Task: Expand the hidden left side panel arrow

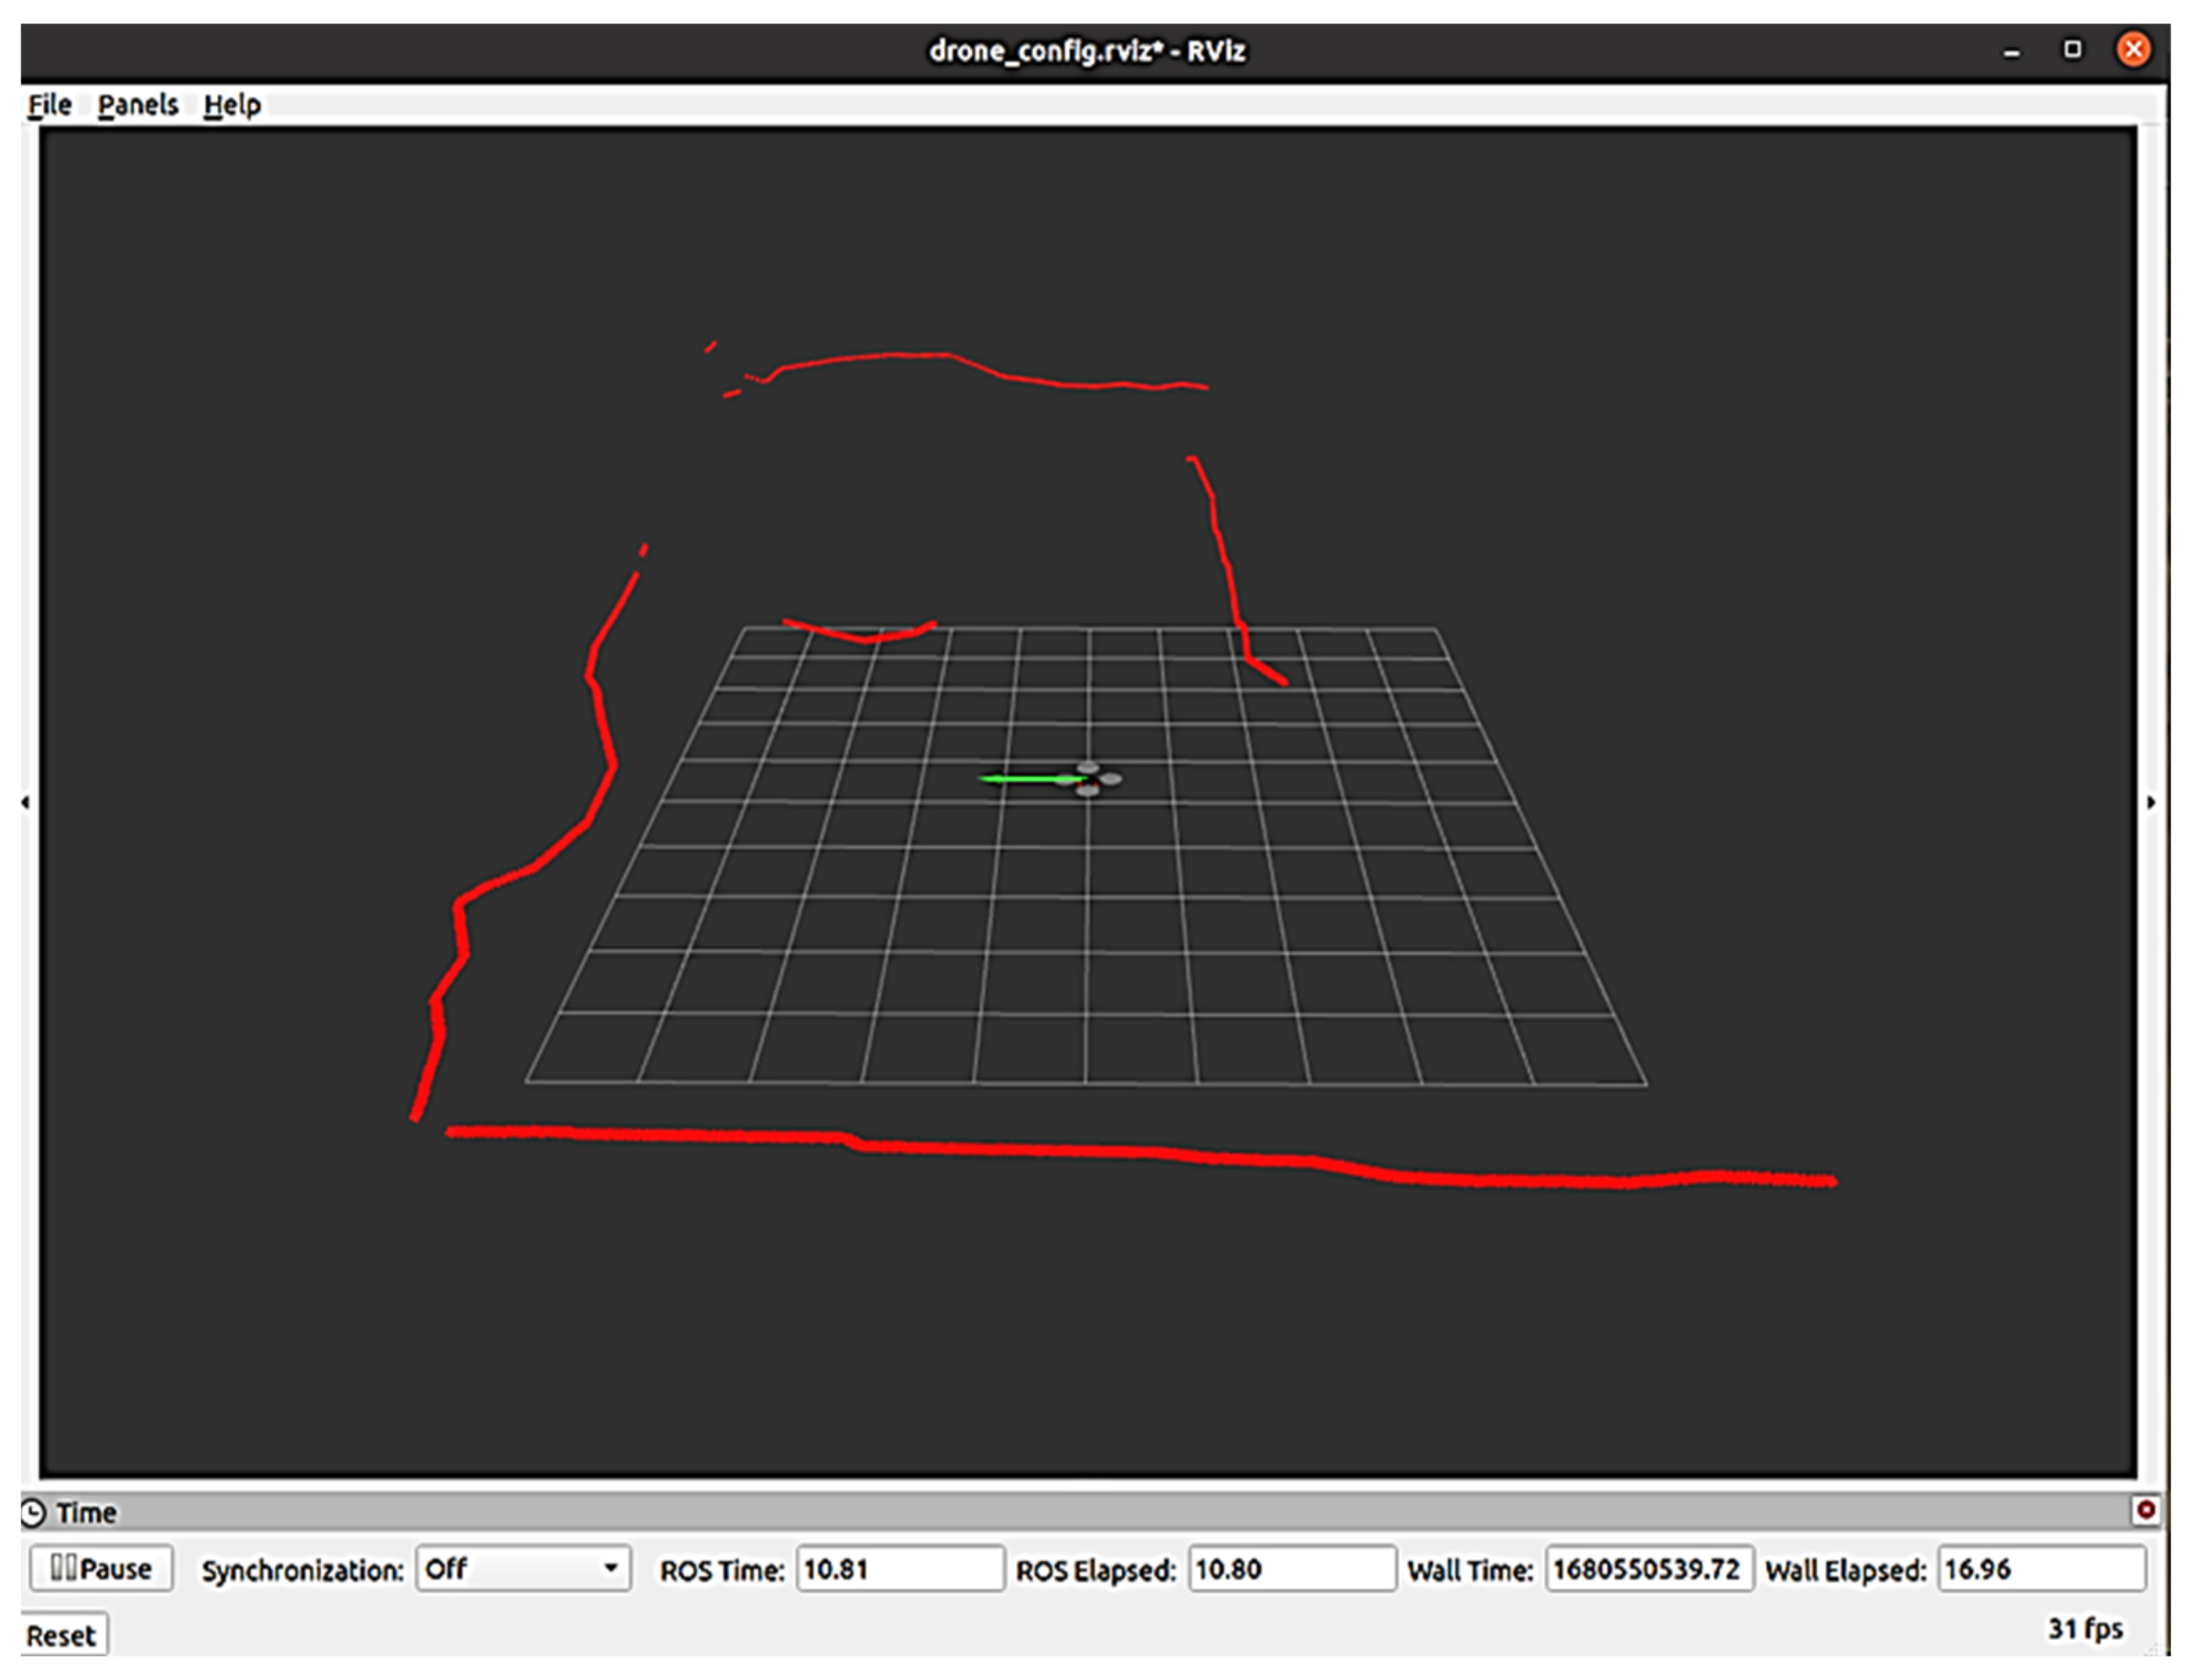Action: click(x=25, y=802)
